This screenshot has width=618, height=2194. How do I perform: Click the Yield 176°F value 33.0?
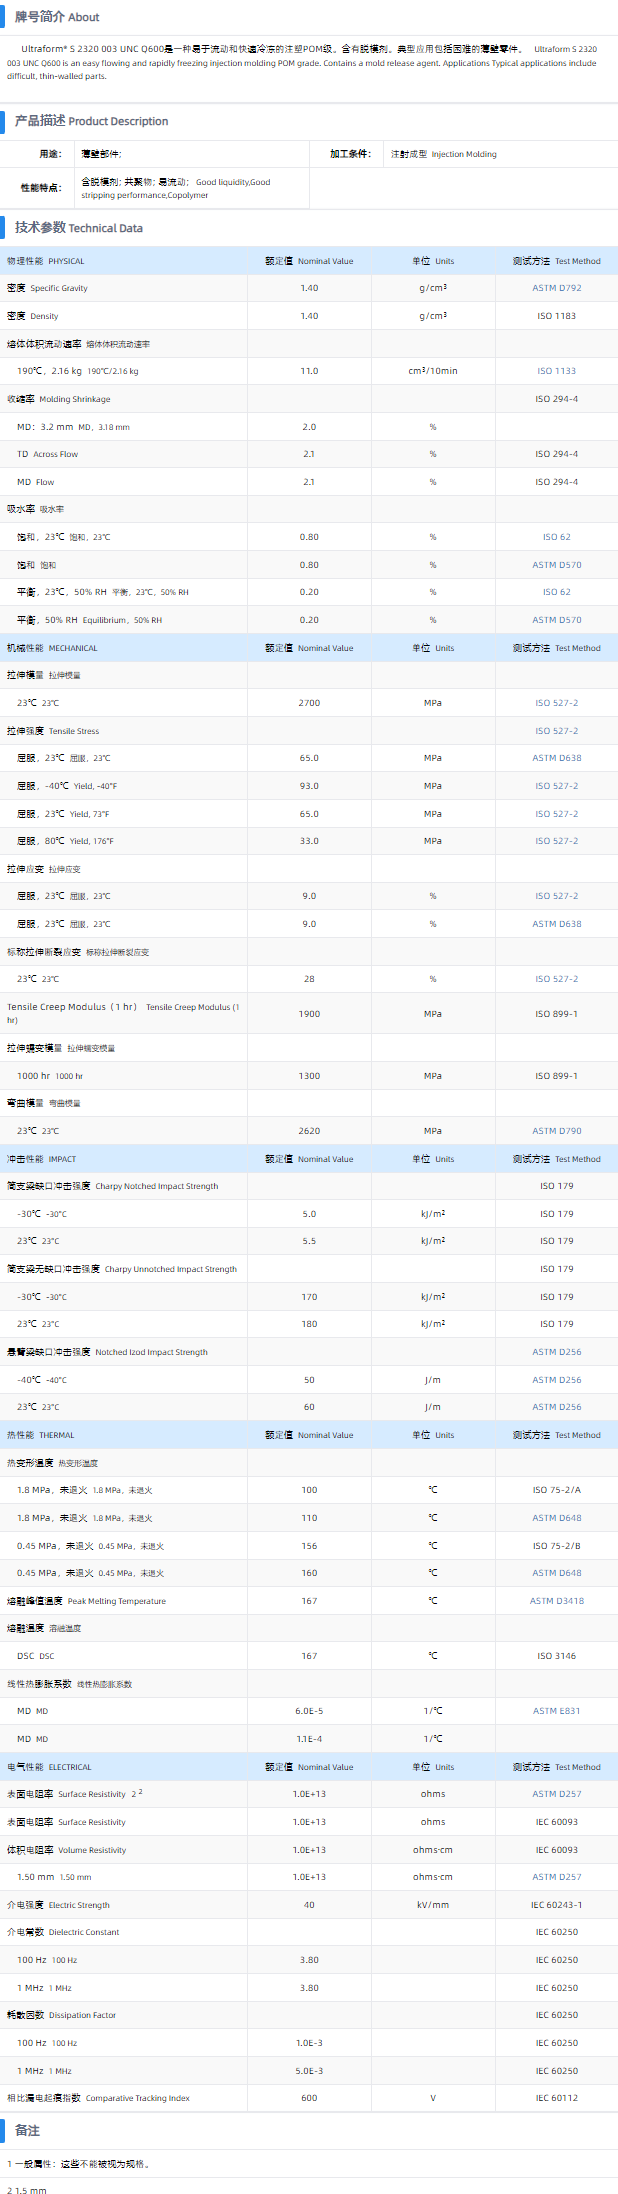309,841
